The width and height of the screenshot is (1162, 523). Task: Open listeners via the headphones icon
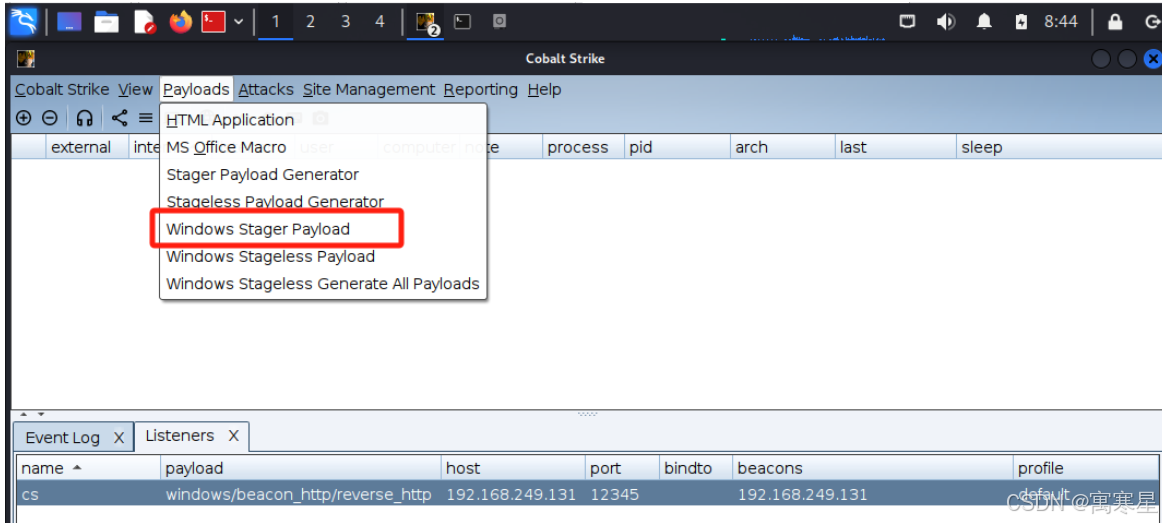tap(85, 118)
